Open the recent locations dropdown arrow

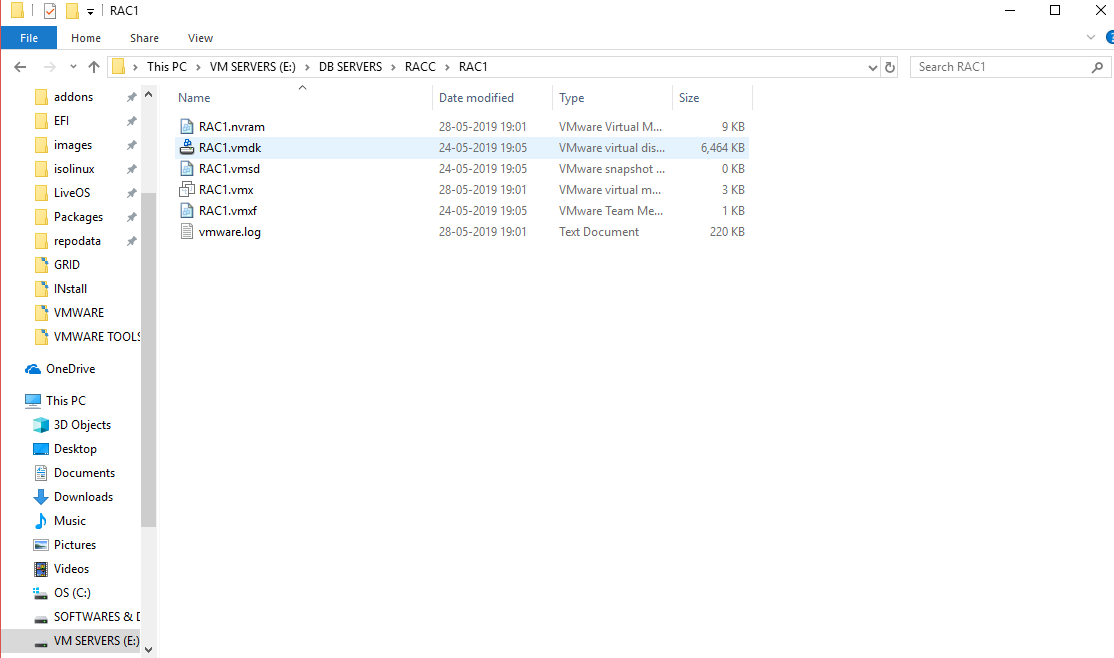(73, 67)
